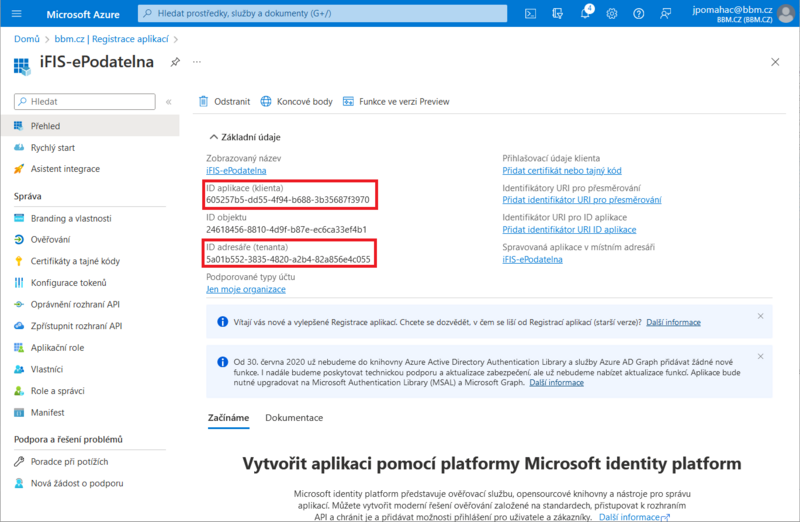Open the Azure portal hamburger menu

16,14
